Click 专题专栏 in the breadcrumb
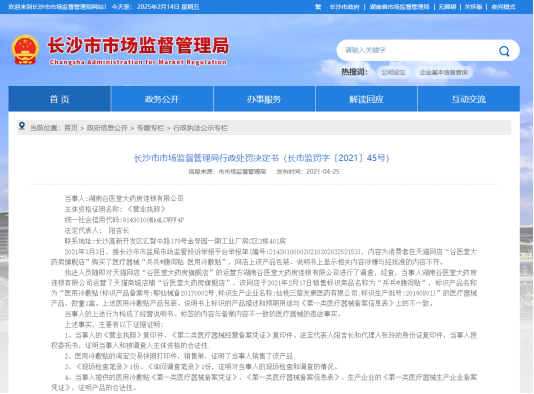This screenshot has height=394, width=534. point(150,128)
